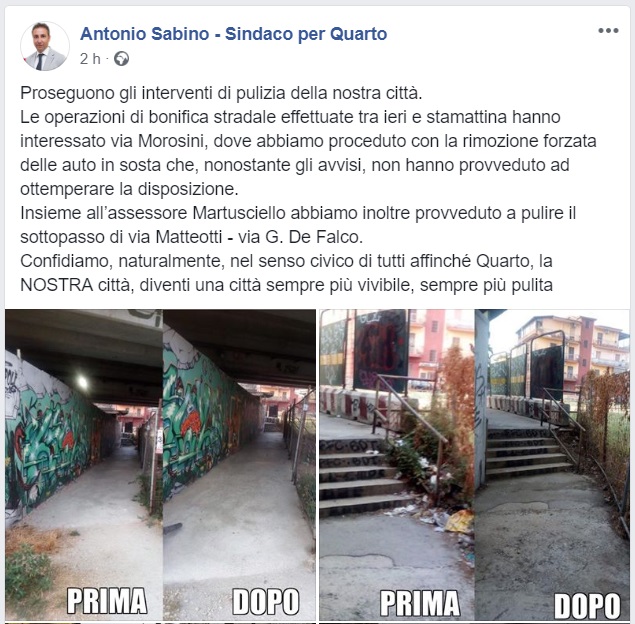
Task: Click the PRIMA label on the stairway photo
Action: pyautogui.click(x=420, y=603)
